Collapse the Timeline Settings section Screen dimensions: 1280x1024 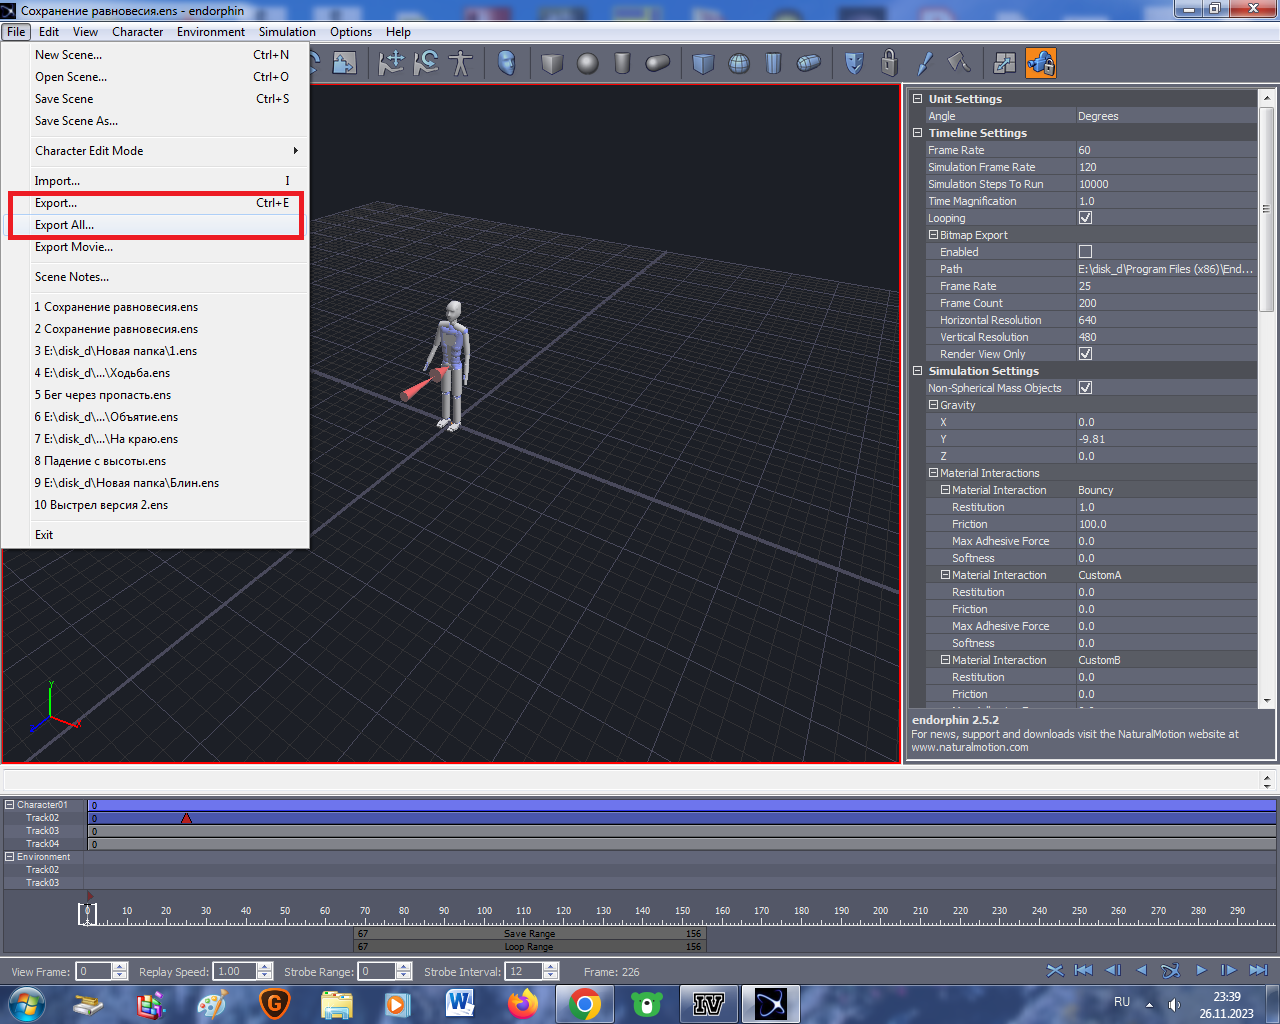click(918, 133)
